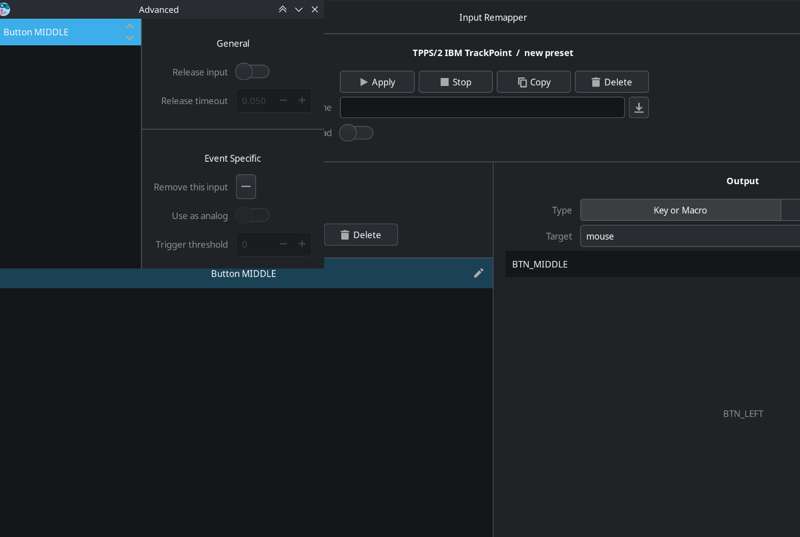Click the preset name input field
Screen dimensions: 800x537
[482, 108]
